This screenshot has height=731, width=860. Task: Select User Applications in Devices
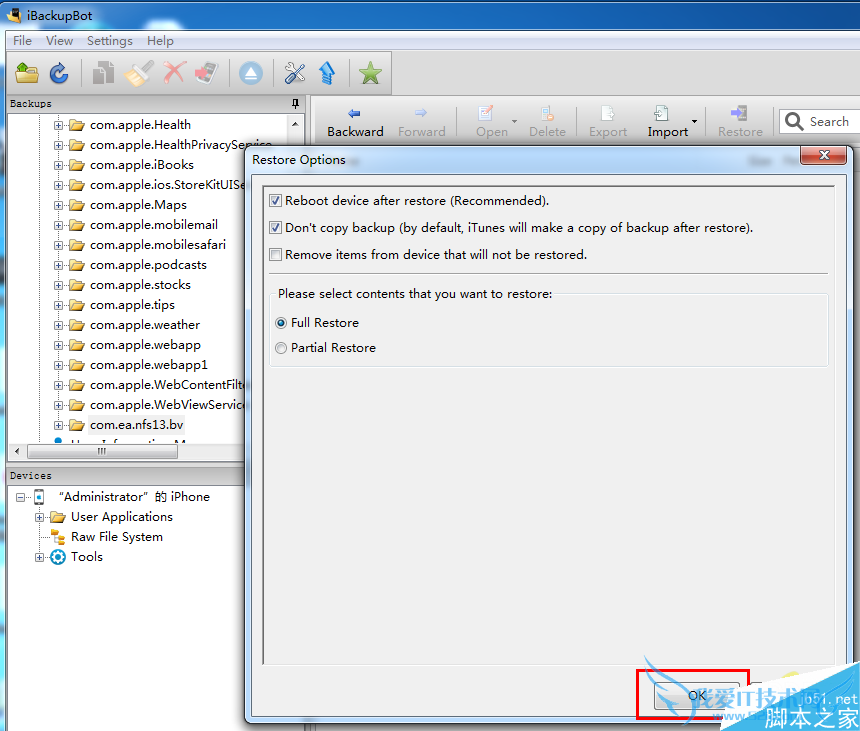click(122, 517)
